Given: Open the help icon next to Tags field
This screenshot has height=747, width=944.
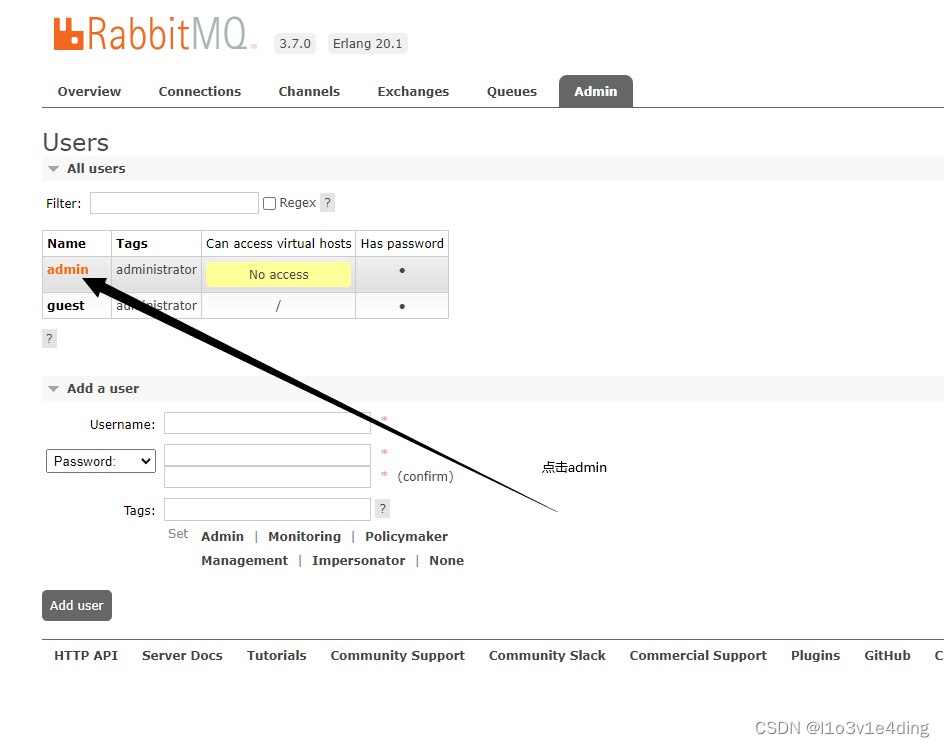Looking at the screenshot, I should click(382, 509).
